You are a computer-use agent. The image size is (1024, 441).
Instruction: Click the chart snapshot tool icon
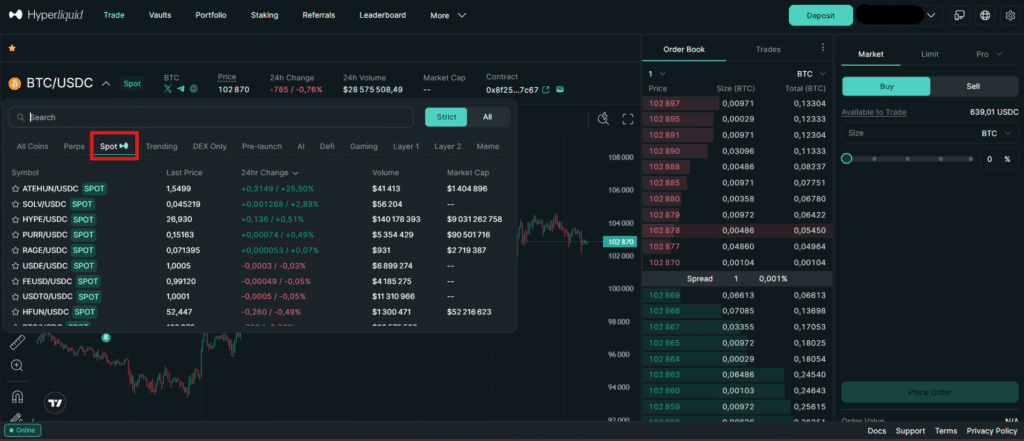click(603, 118)
